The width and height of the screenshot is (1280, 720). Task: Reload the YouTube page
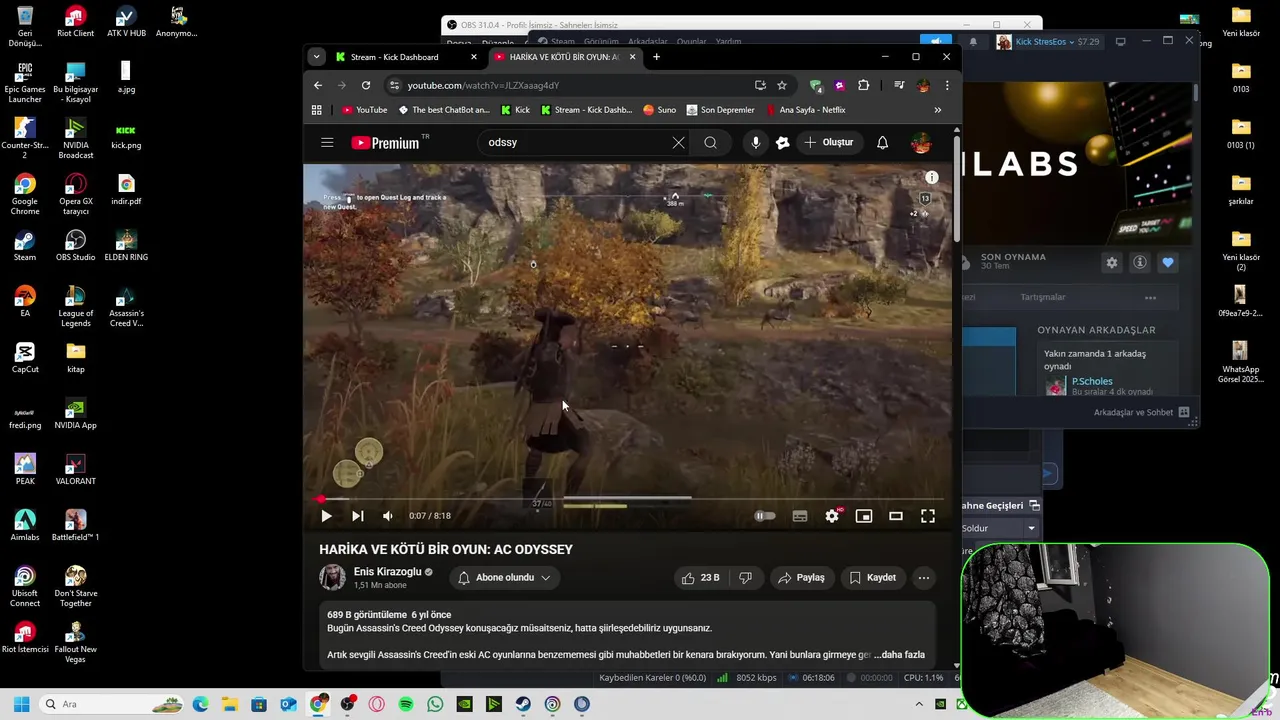click(366, 86)
